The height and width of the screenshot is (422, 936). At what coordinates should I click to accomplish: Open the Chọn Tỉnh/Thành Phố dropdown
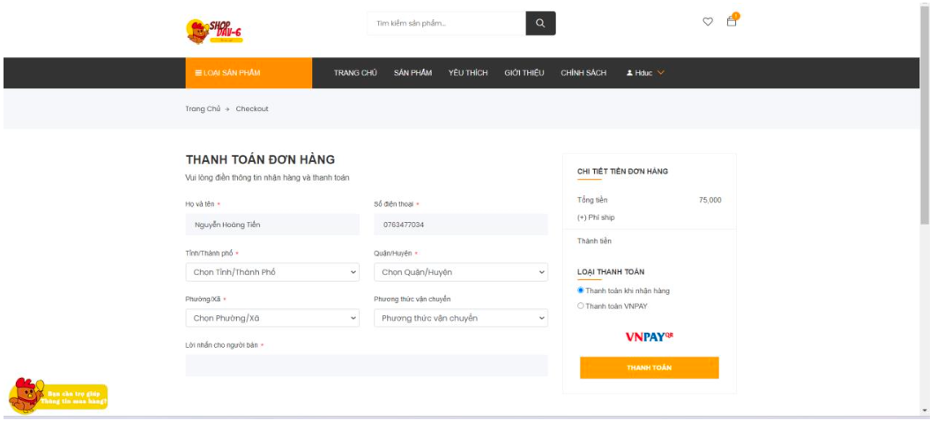pyautogui.click(x=272, y=272)
